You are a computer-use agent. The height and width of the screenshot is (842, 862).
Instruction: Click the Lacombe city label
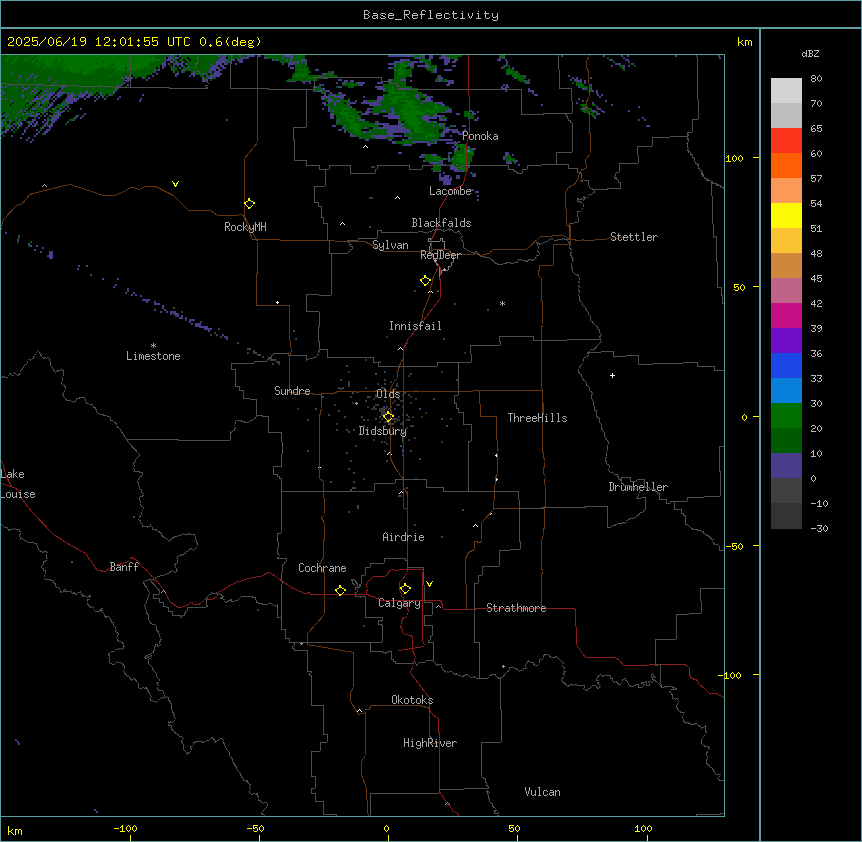click(450, 191)
